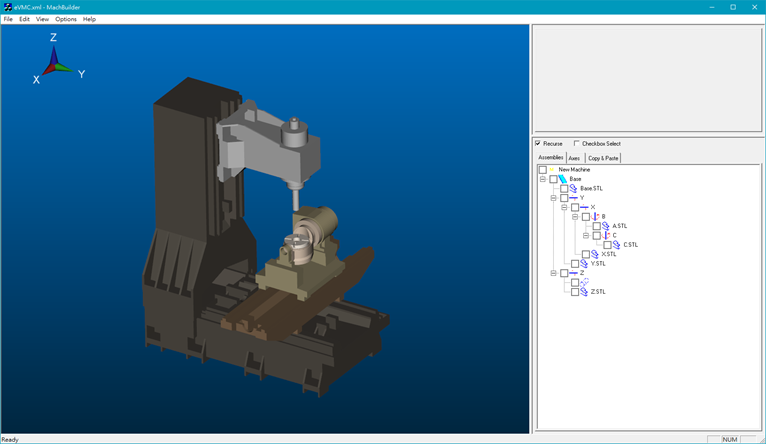Open the Options menu

tap(66, 19)
